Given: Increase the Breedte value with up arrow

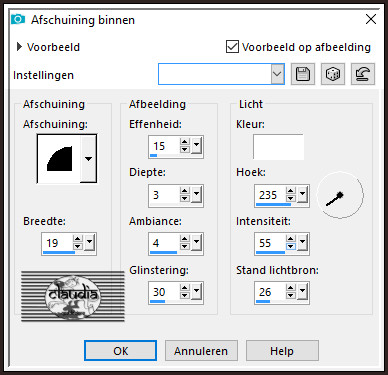Looking at the screenshot, I should (x=78, y=239).
